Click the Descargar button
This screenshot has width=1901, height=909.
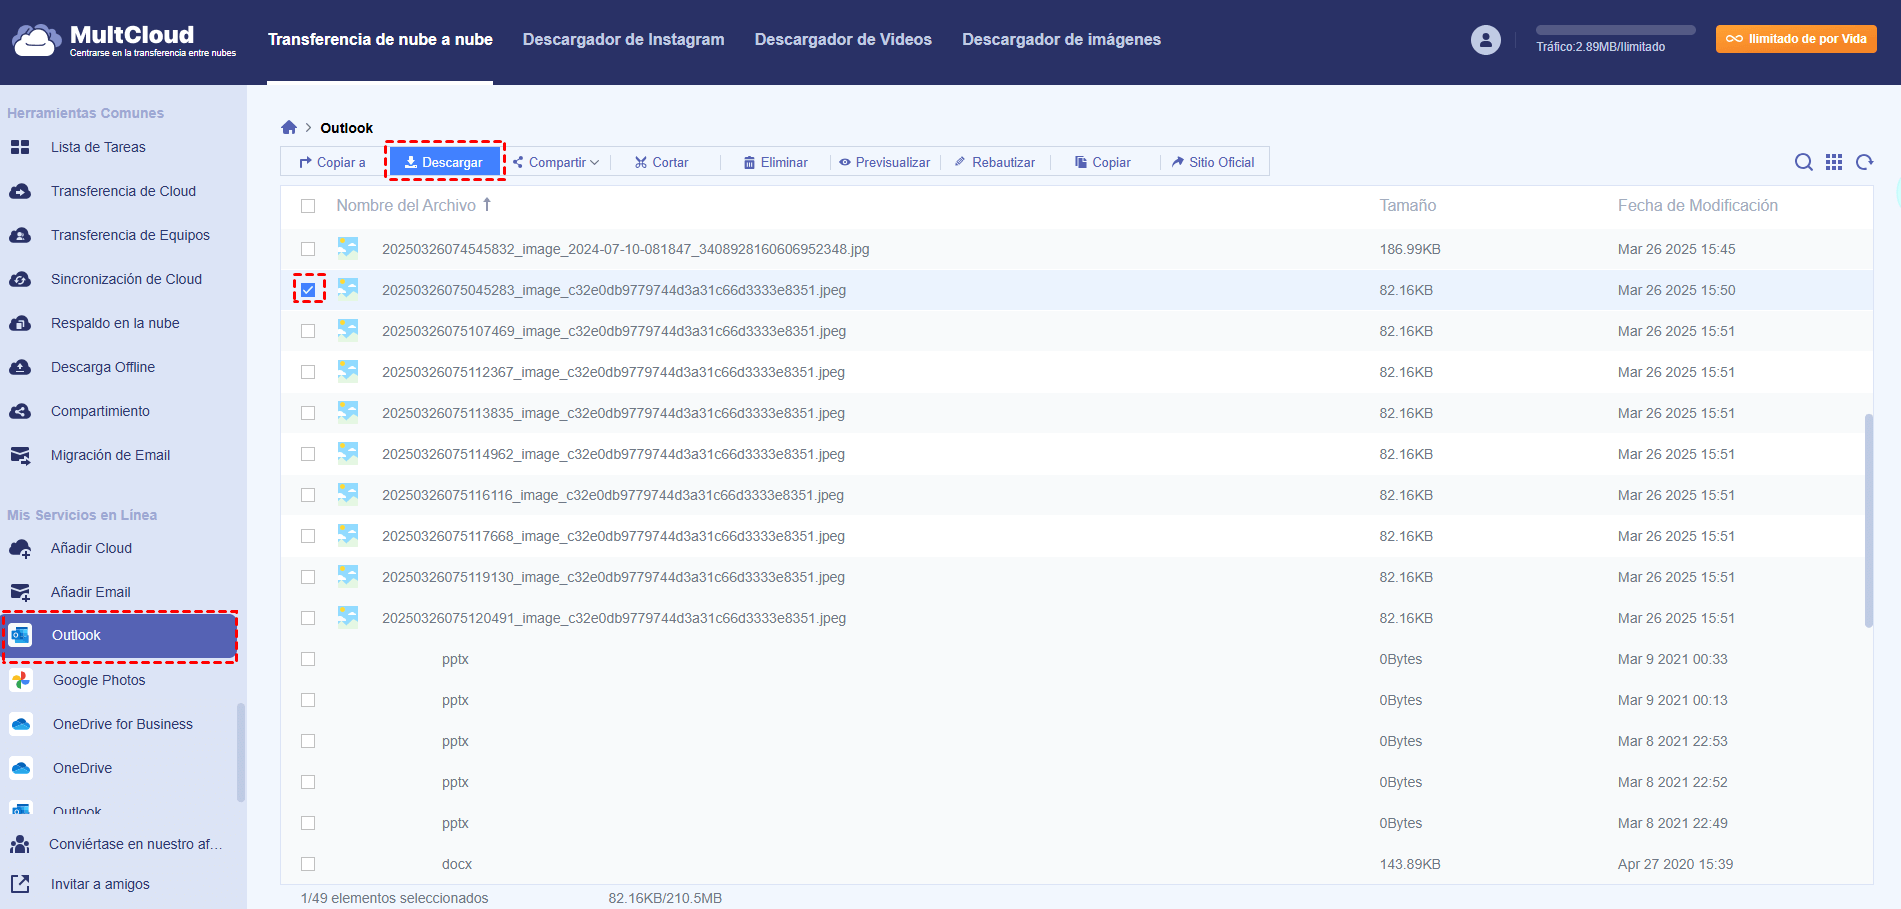click(x=444, y=162)
